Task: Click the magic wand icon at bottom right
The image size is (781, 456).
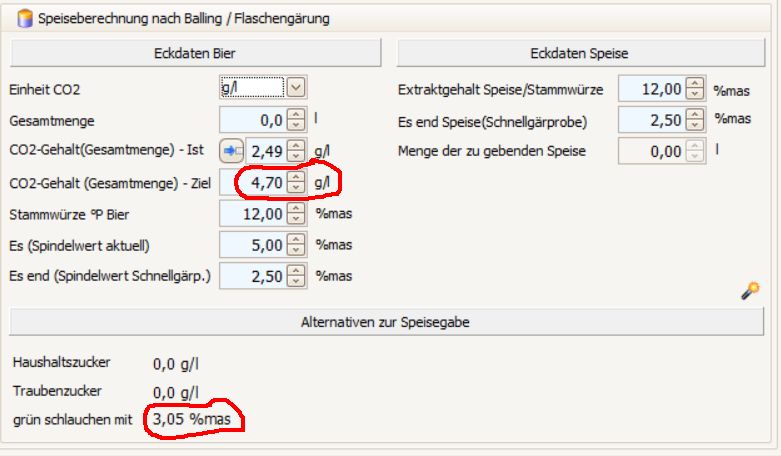Action: pyautogui.click(x=749, y=291)
